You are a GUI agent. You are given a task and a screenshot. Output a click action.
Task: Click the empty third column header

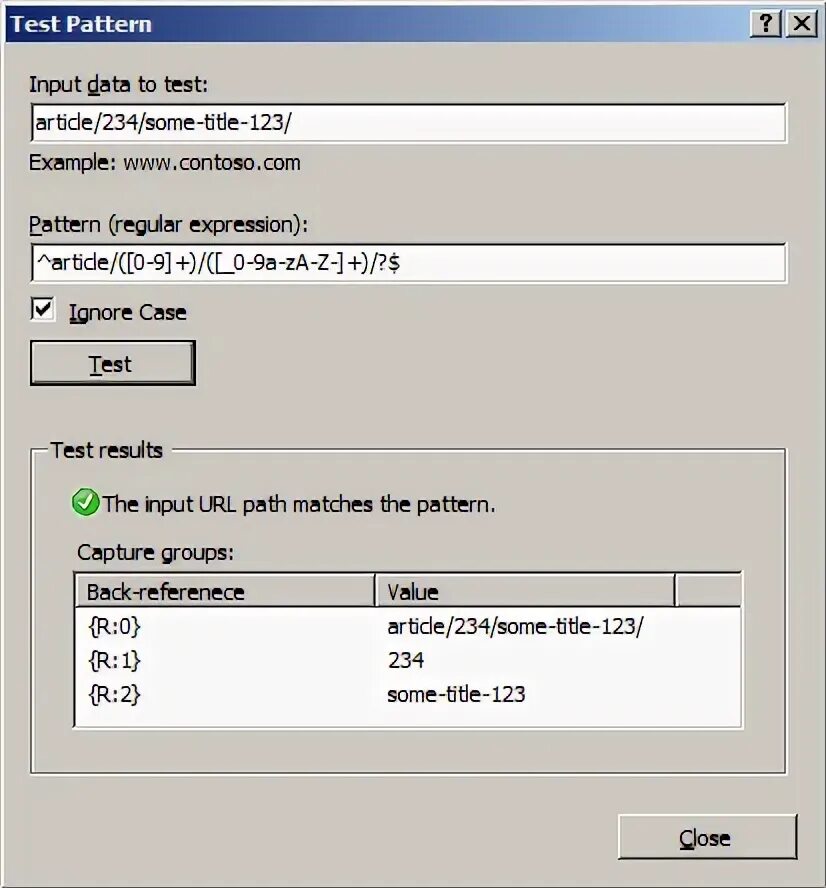click(x=708, y=591)
